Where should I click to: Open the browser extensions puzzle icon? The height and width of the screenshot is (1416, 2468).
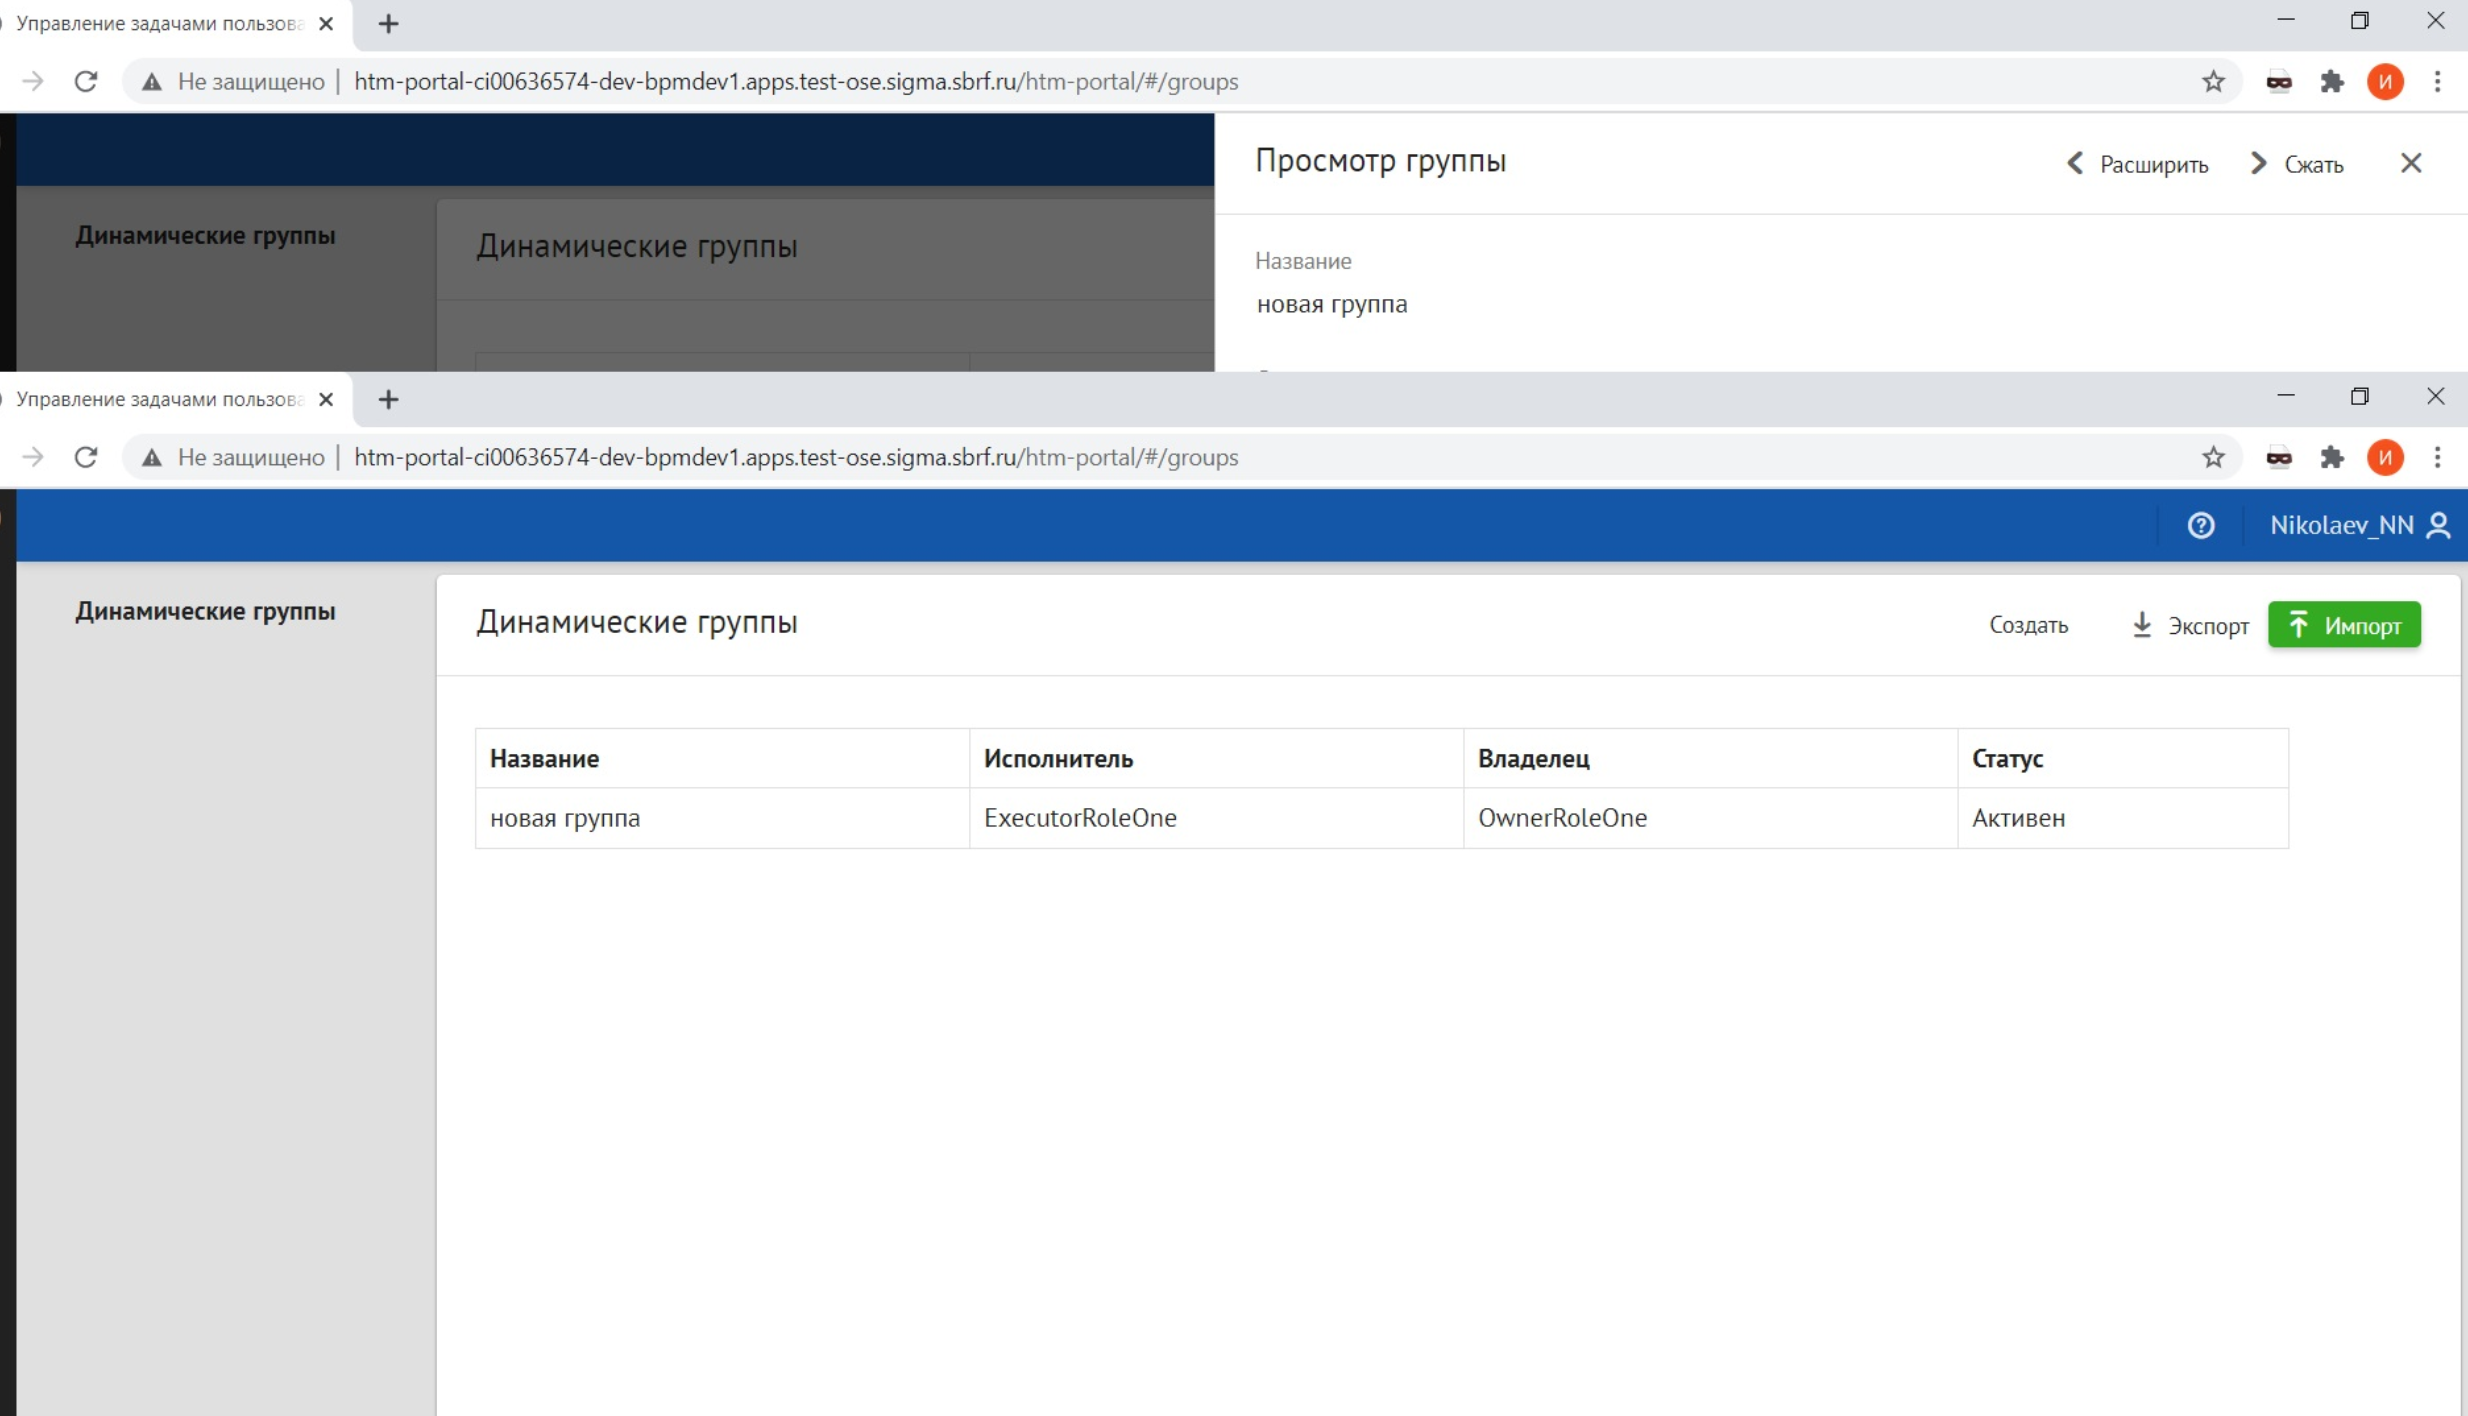pyautogui.click(x=2333, y=457)
